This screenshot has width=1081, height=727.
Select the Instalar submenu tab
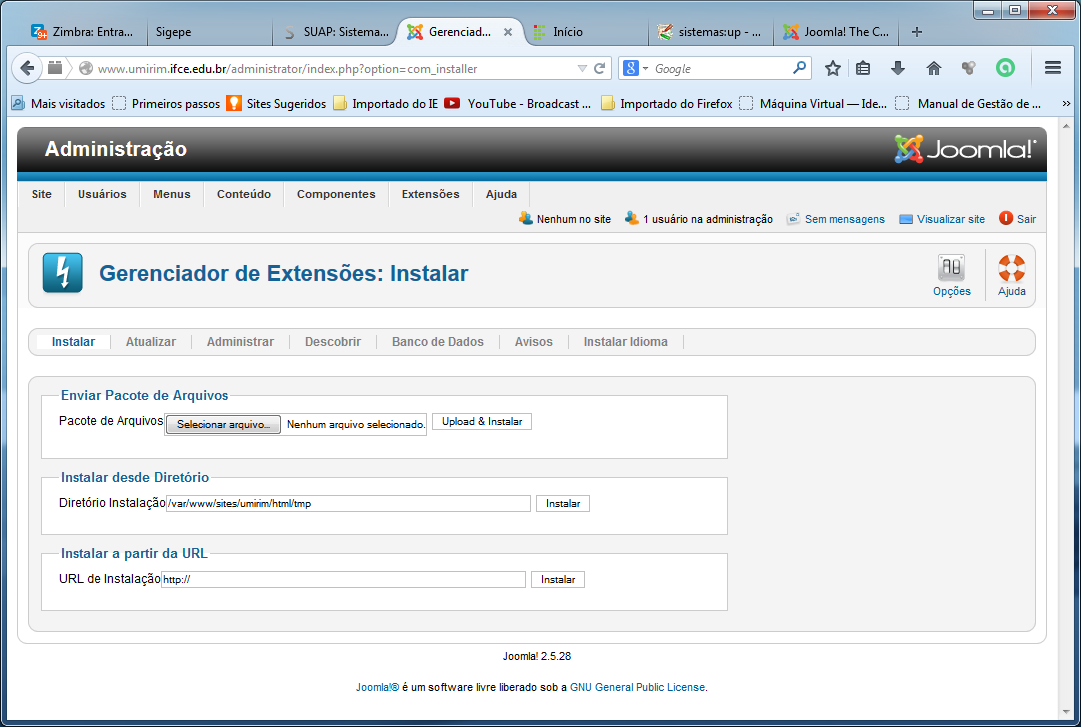click(x=73, y=342)
